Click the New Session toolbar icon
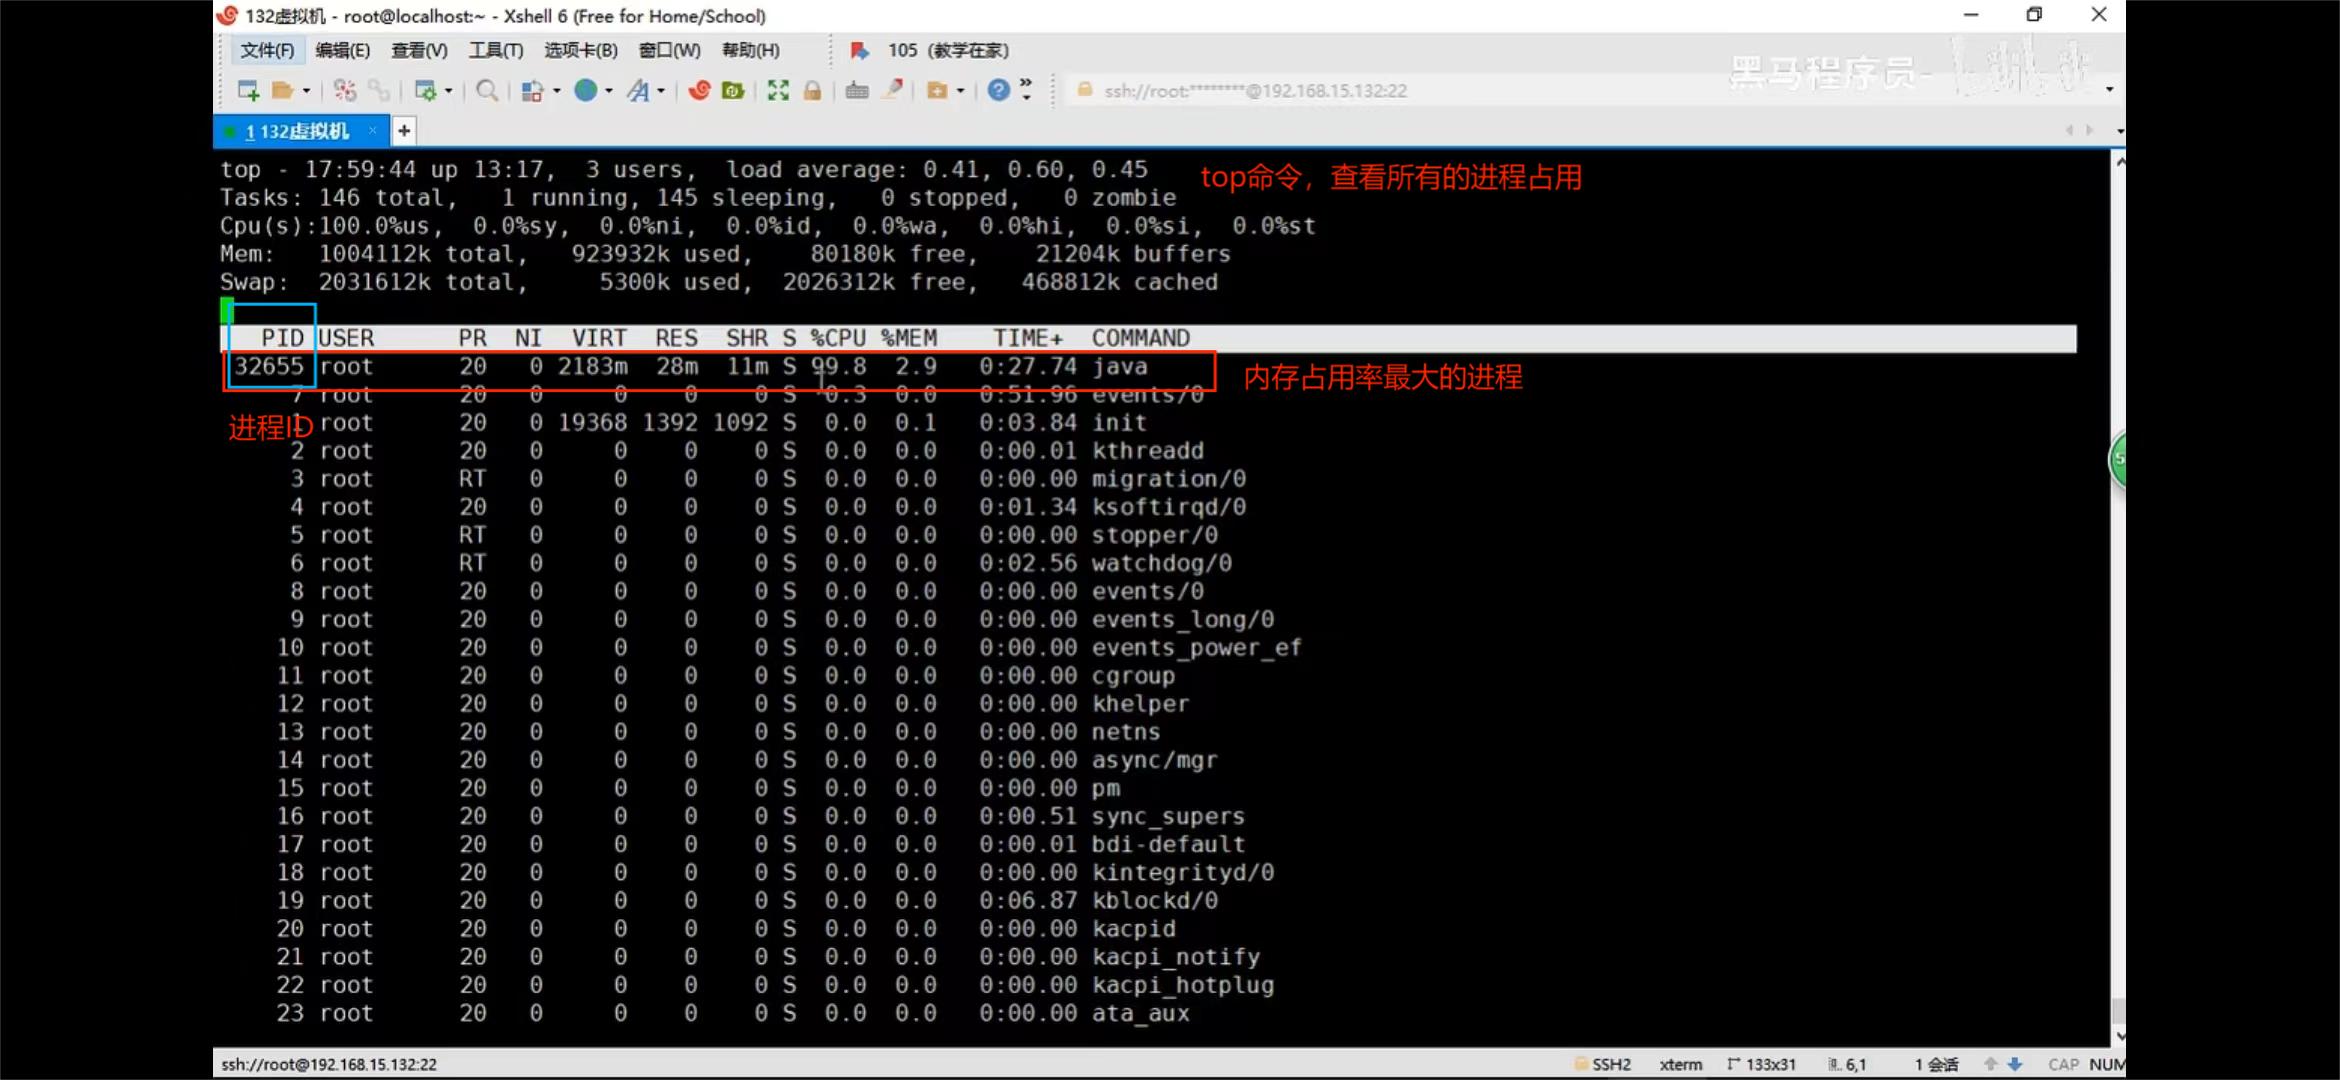The width and height of the screenshot is (2340, 1080). coord(248,91)
